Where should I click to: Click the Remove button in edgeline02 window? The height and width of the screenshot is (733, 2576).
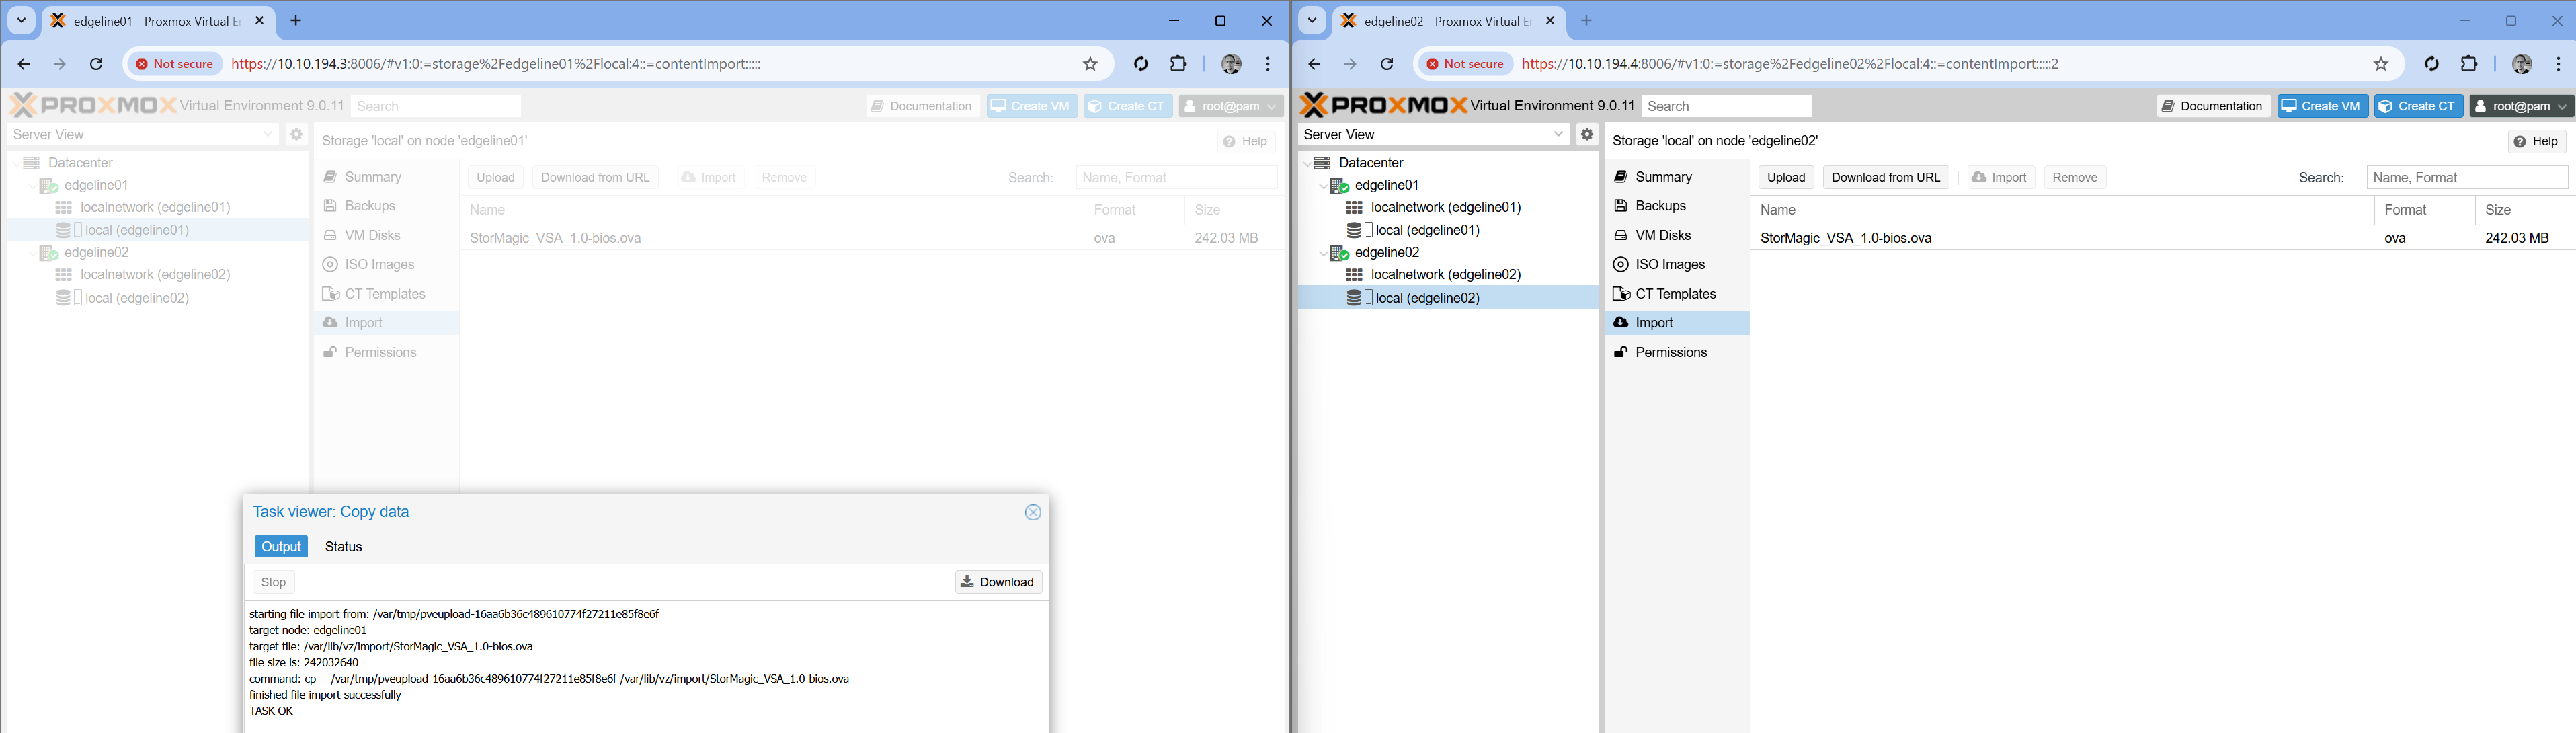point(2074,177)
